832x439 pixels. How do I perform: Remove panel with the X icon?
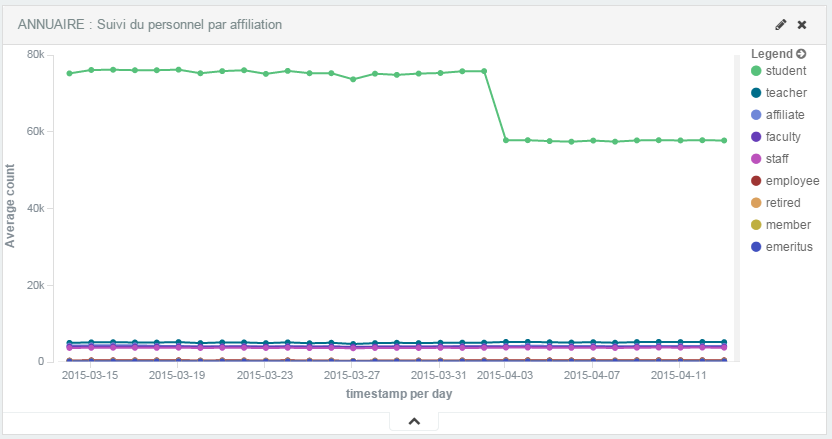point(802,24)
